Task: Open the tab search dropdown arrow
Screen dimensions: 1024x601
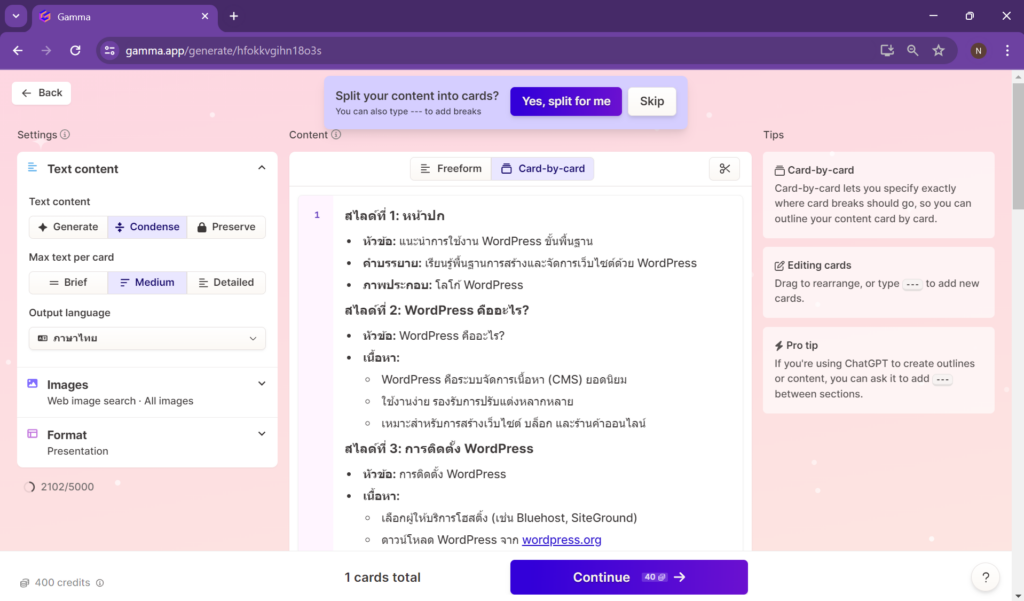Action: (x=16, y=16)
